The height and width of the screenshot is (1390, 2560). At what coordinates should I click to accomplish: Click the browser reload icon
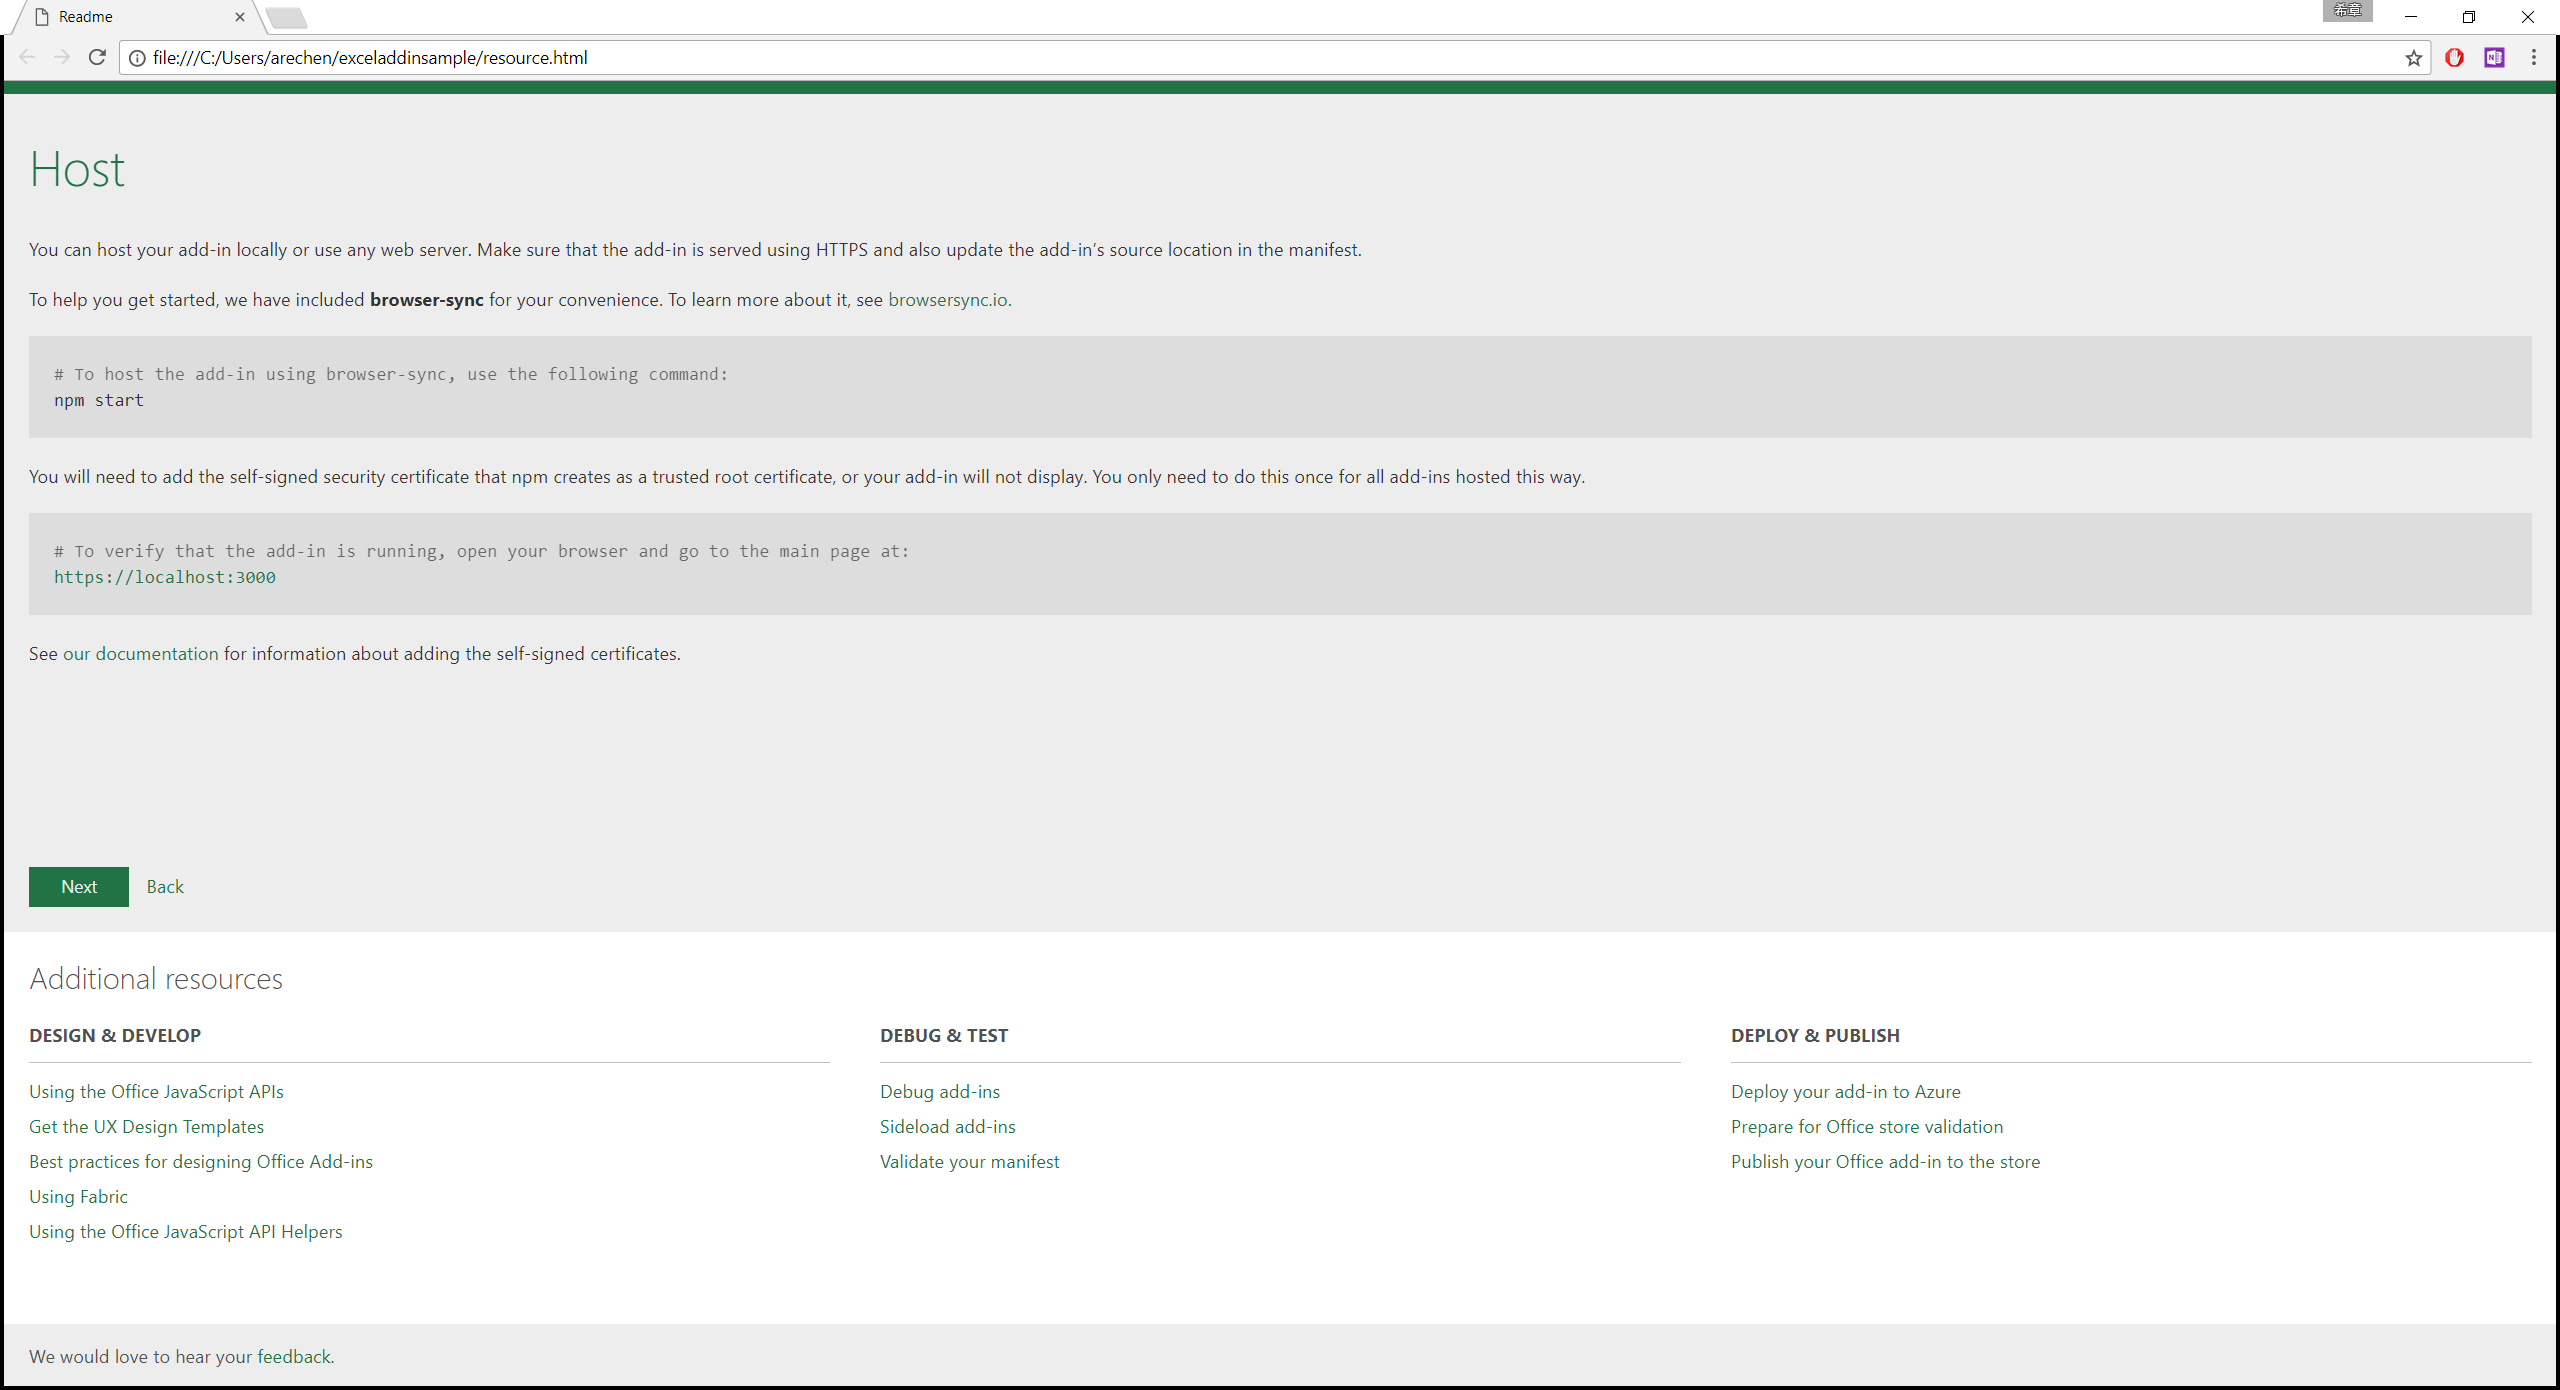pos(97,57)
